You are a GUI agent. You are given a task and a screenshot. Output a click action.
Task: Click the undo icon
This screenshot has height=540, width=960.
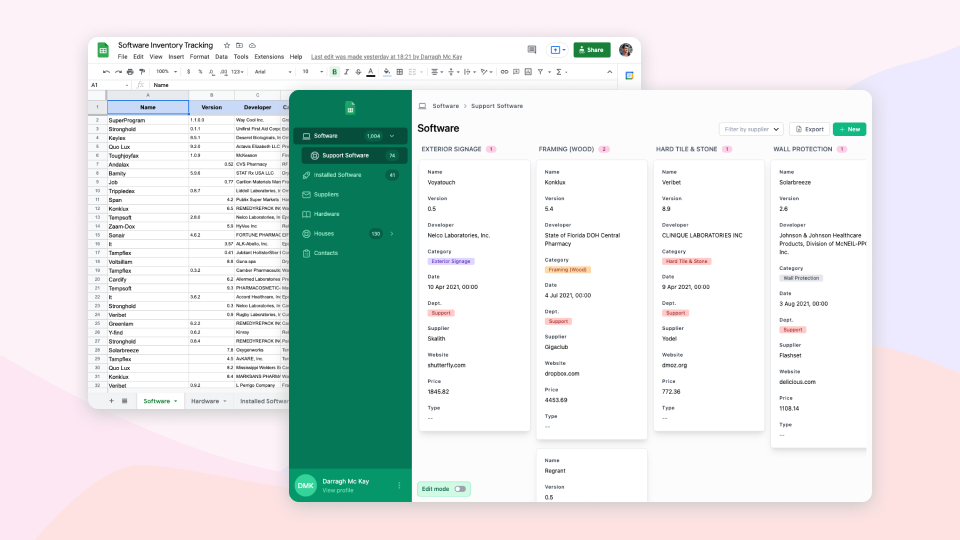click(107, 72)
